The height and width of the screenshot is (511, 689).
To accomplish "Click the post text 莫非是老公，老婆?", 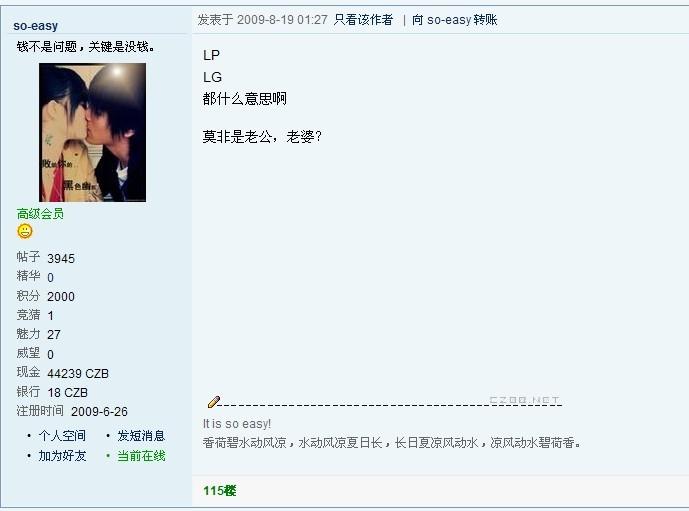I will click(262, 137).
